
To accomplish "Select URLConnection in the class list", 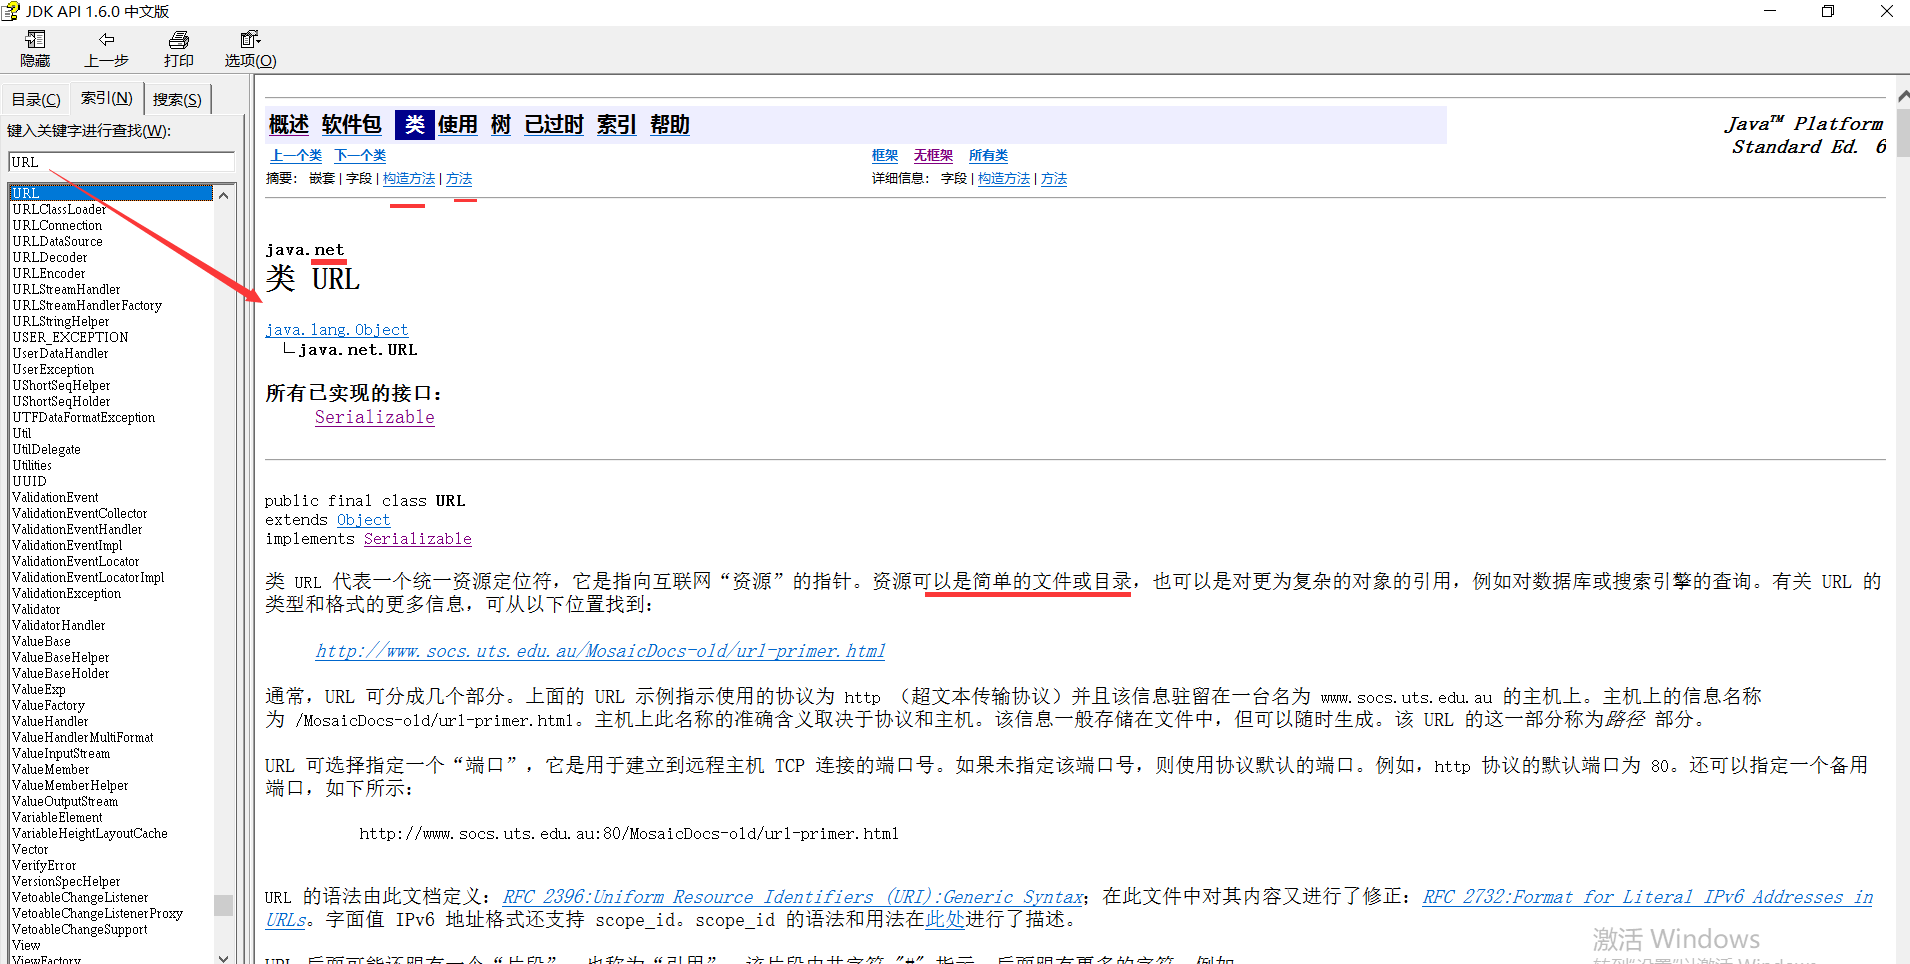I will tap(56, 224).
